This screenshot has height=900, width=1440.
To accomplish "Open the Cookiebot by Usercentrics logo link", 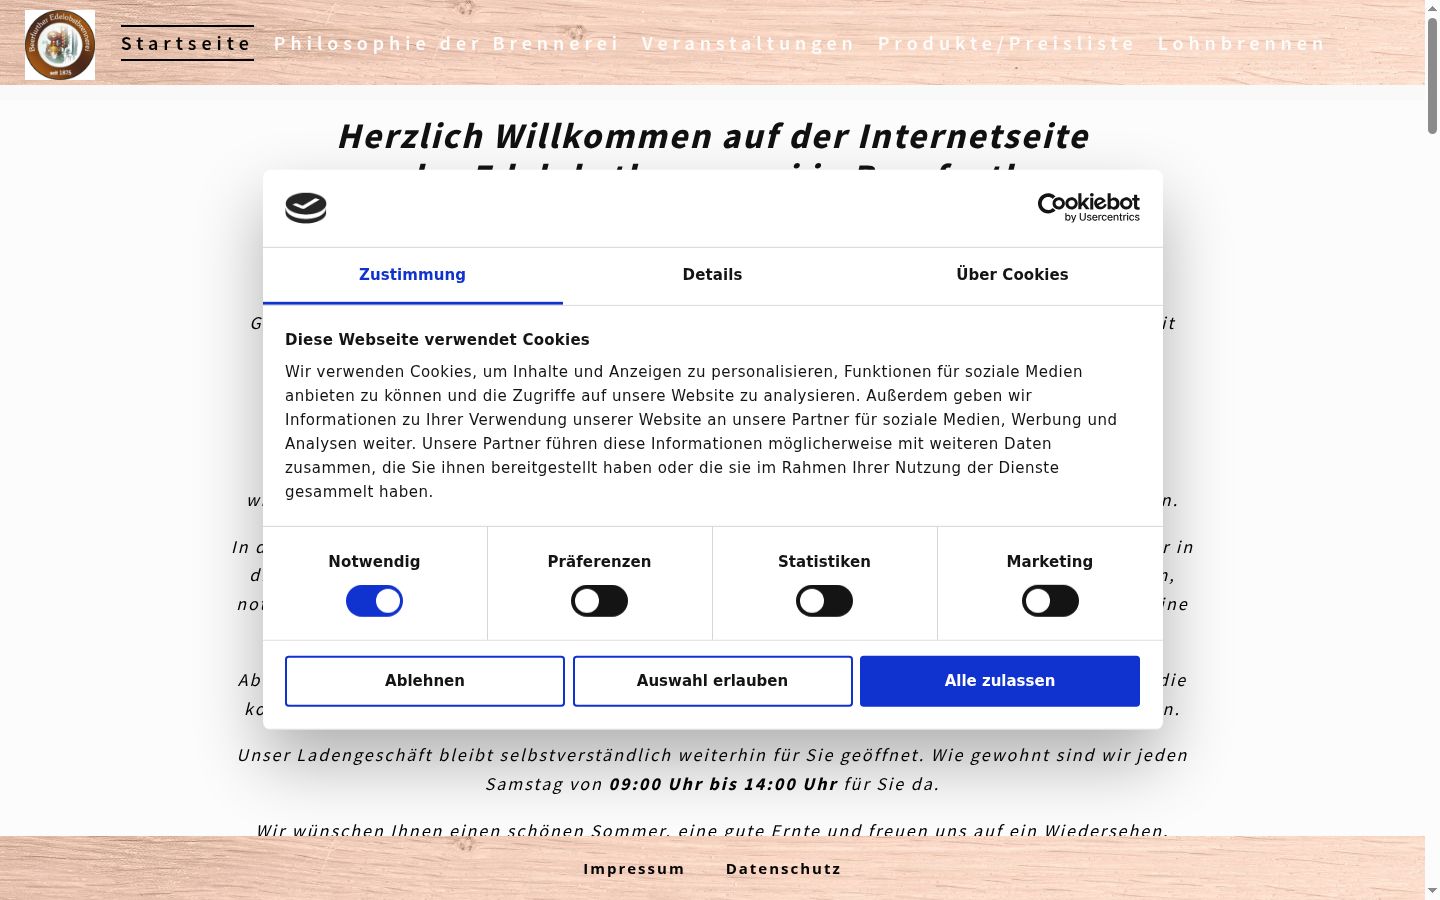I will pos(1088,207).
